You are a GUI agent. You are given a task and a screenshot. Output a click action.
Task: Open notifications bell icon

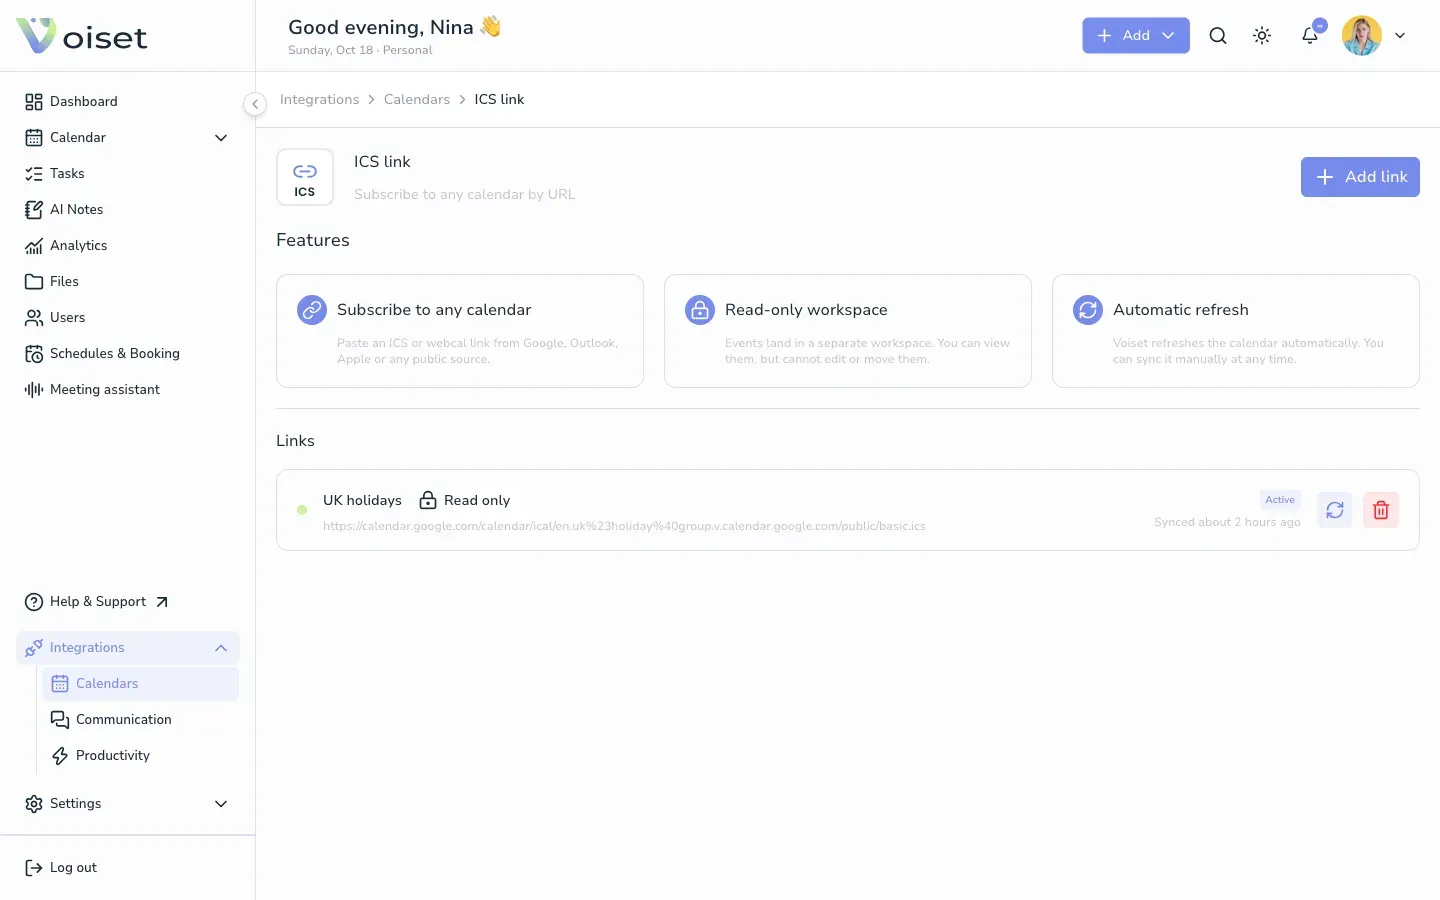pyautogui.click(x=1309, y=35)
